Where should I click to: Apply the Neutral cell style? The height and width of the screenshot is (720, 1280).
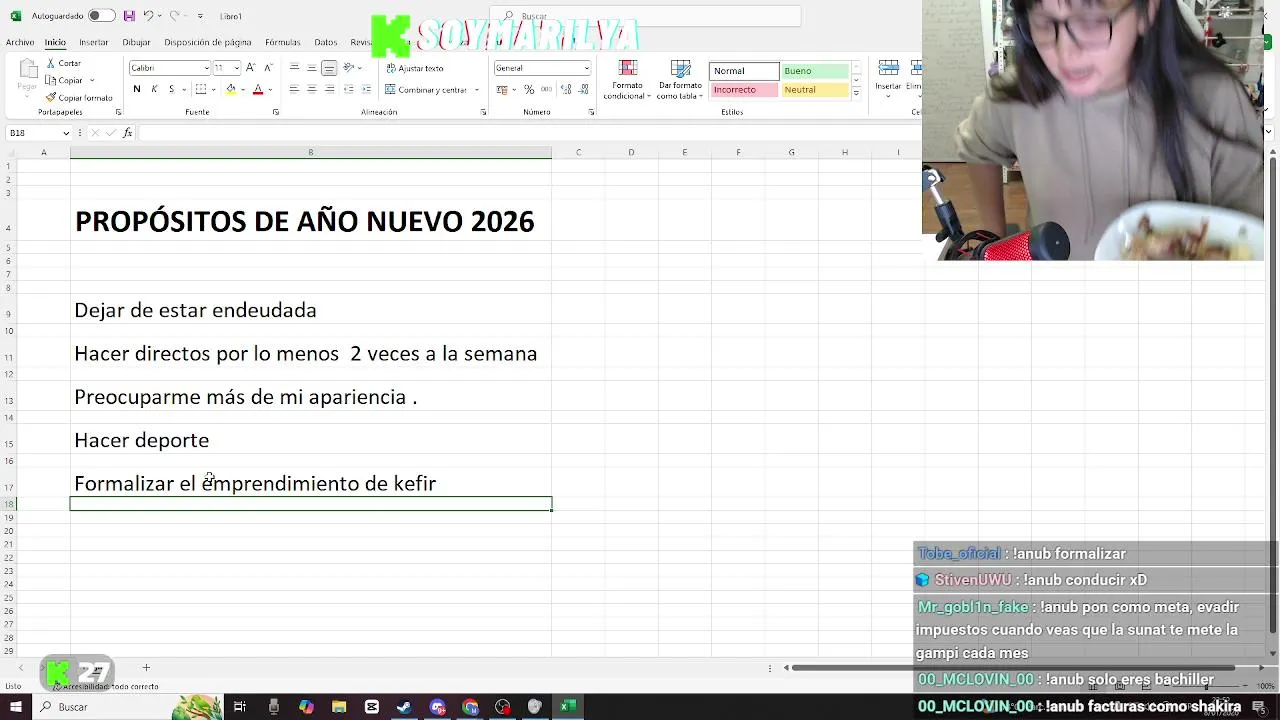[x=814, y=90]
